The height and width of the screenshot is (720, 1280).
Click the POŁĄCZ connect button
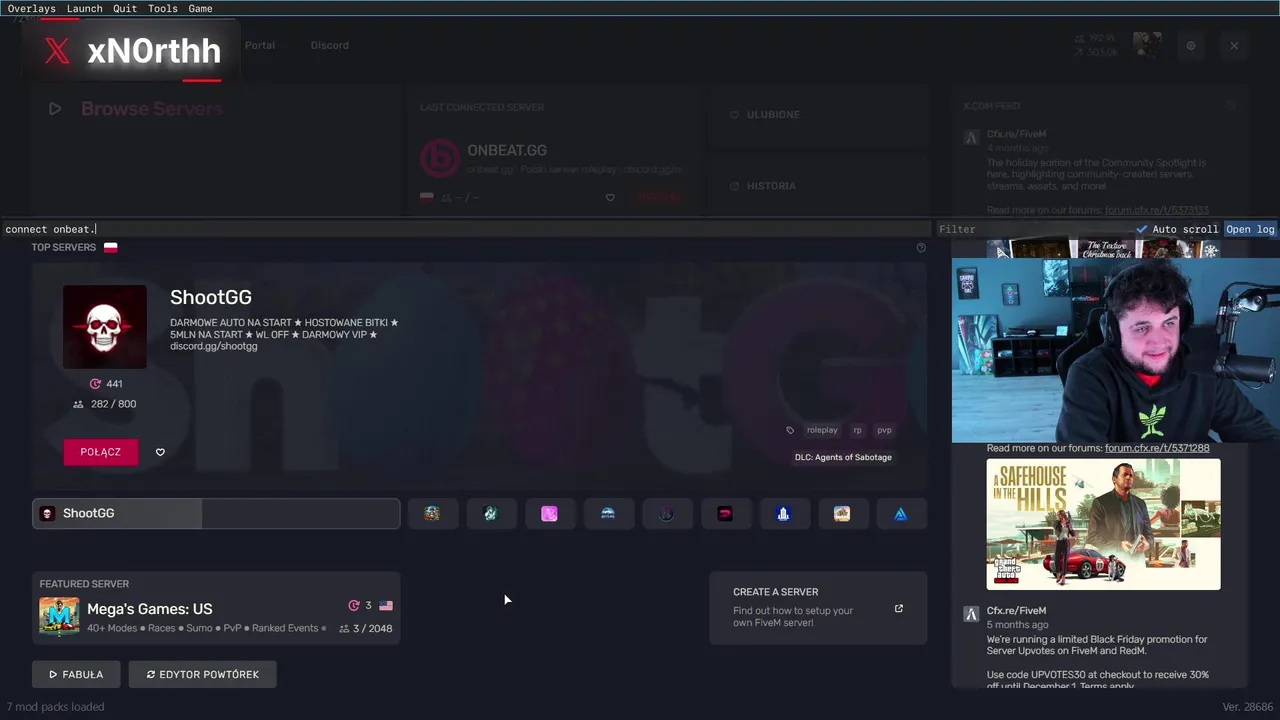click(x=100, y=452)
